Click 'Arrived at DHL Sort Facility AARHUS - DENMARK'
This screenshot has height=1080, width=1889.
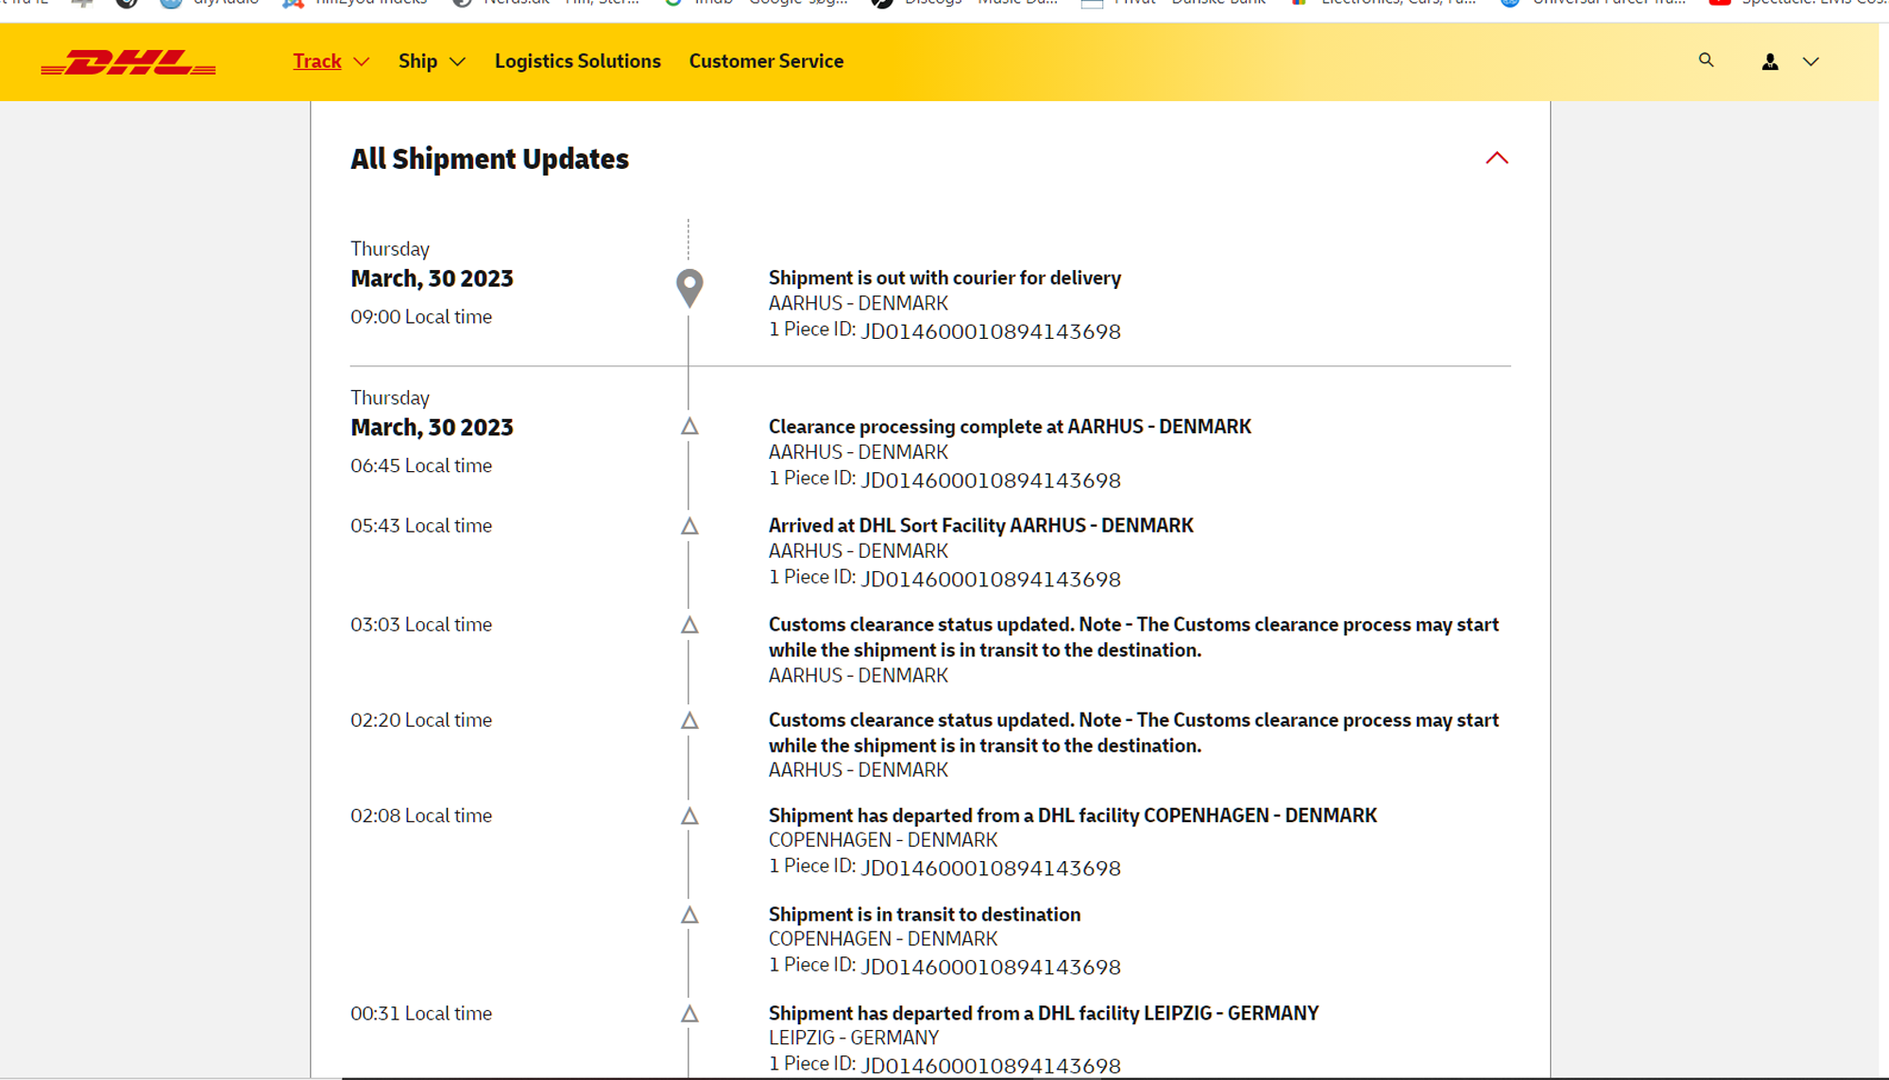point(980,526)
